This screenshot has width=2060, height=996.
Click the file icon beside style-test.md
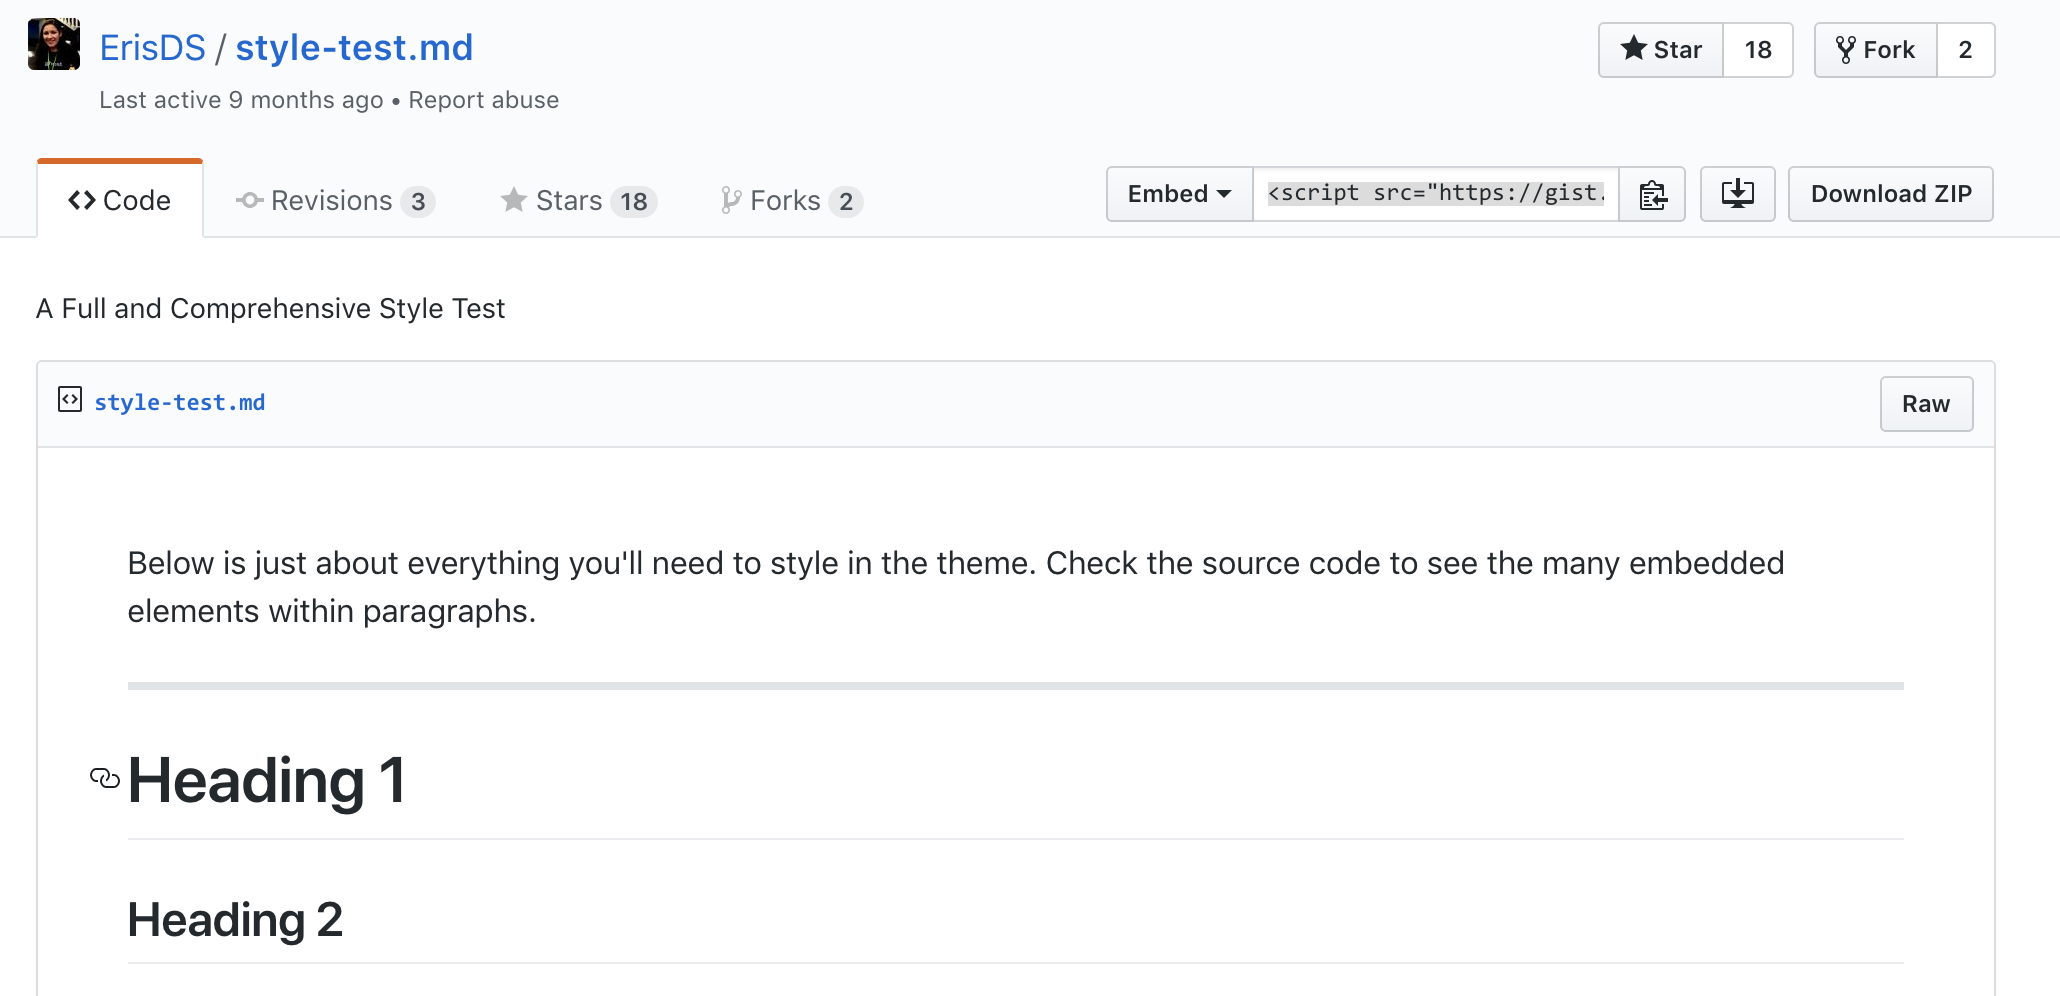tap(69, 400)
